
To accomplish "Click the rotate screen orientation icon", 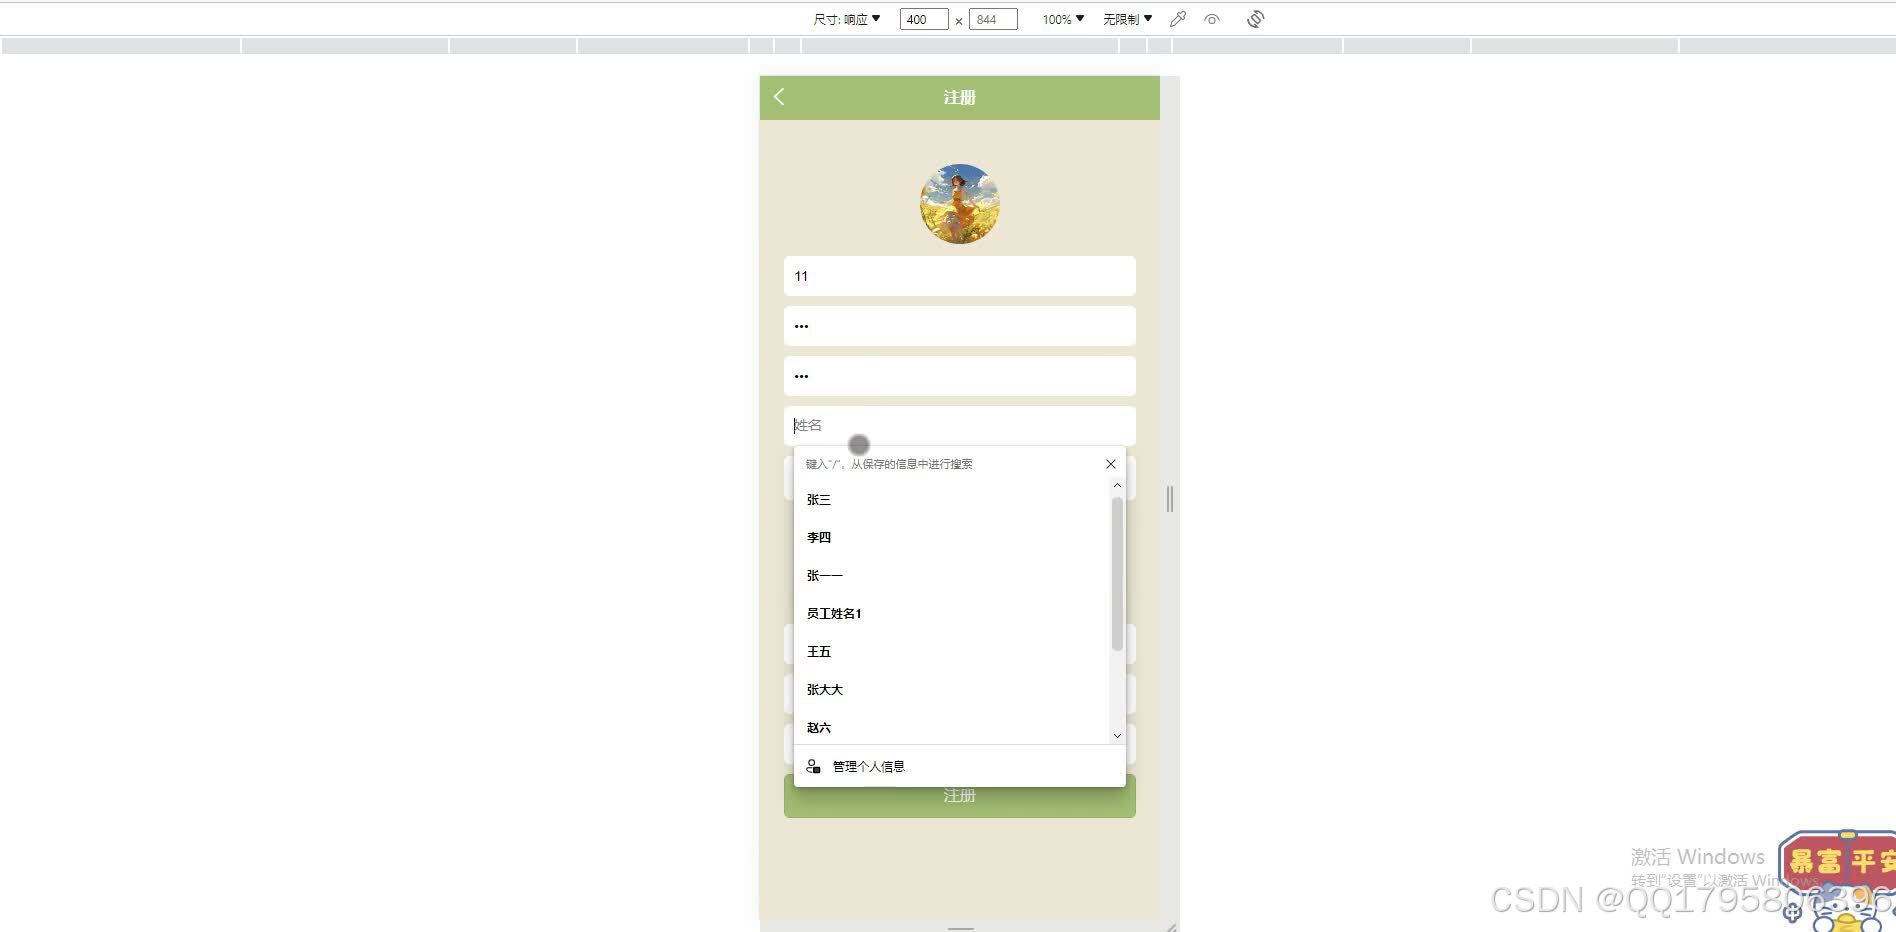I will (x=1255, y=18).
